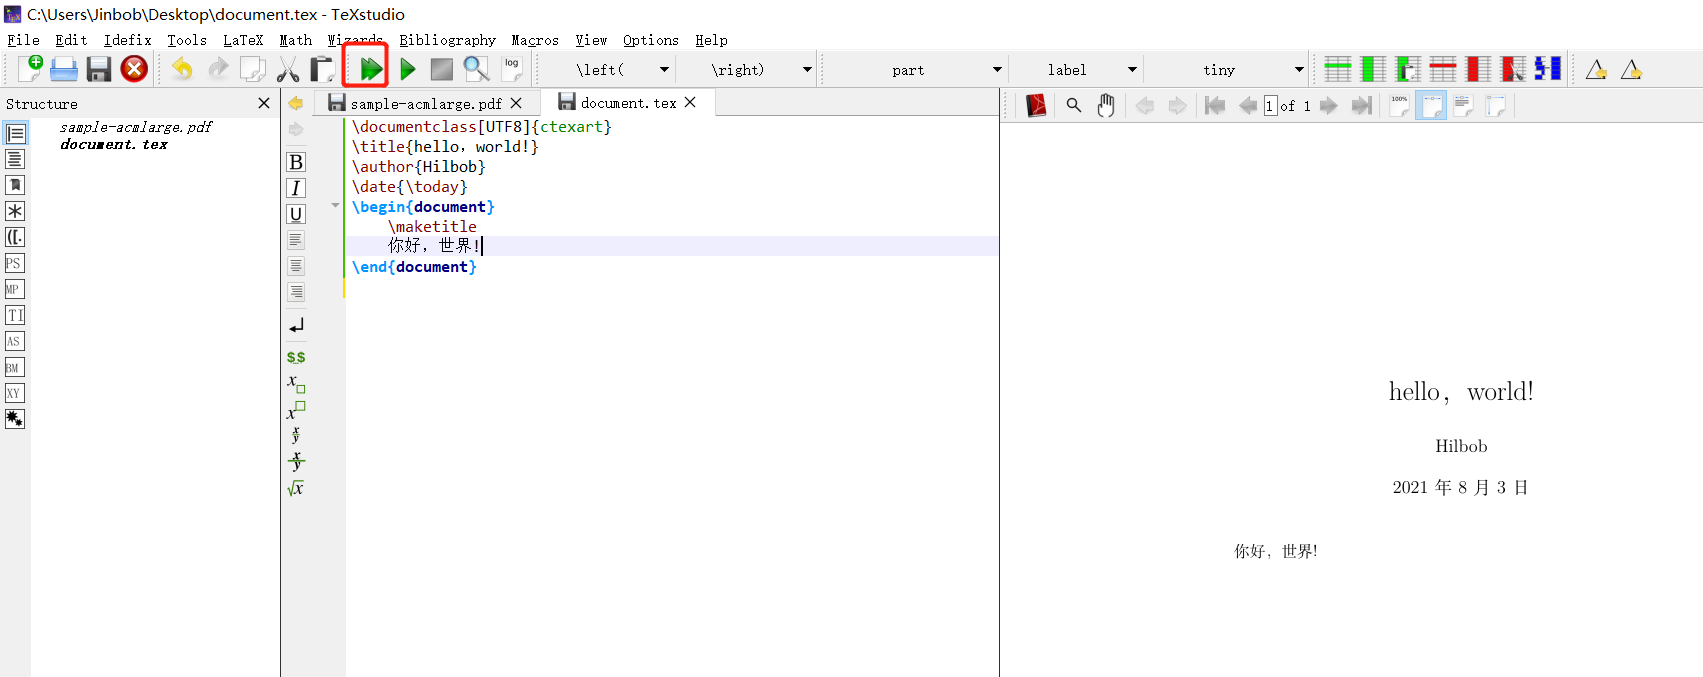This screenshot has height=677, width=1703.
Task: Click the PDF page number field
Action: click(1270, 105)
